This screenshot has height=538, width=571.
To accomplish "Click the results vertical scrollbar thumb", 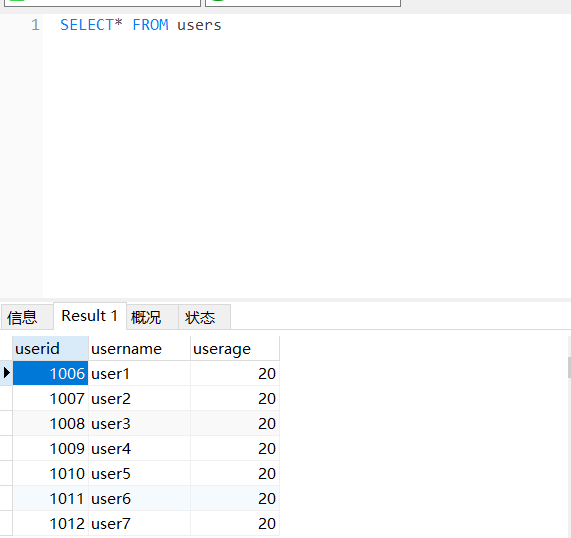I will click(569, 368).
